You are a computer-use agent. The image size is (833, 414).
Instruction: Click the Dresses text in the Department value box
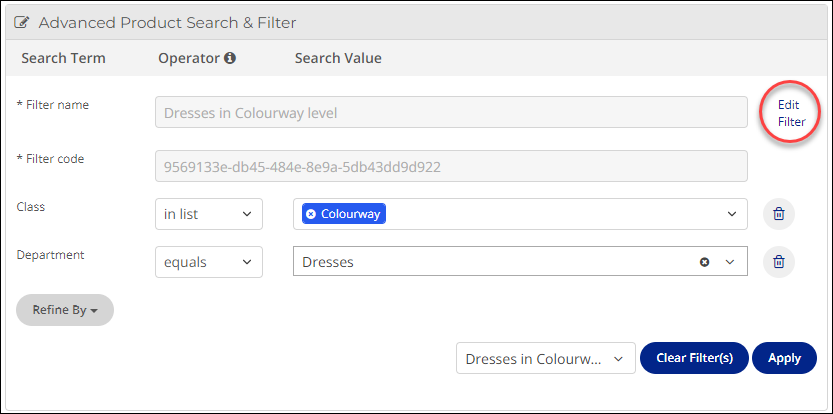(x=328, y=262)
